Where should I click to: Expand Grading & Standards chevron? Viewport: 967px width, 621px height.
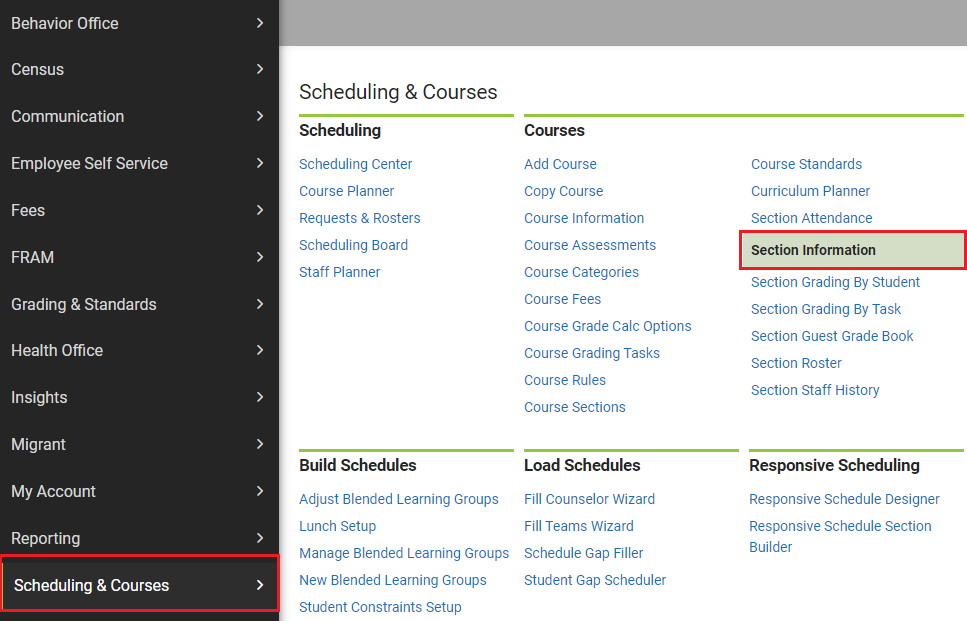coord(260,303)
